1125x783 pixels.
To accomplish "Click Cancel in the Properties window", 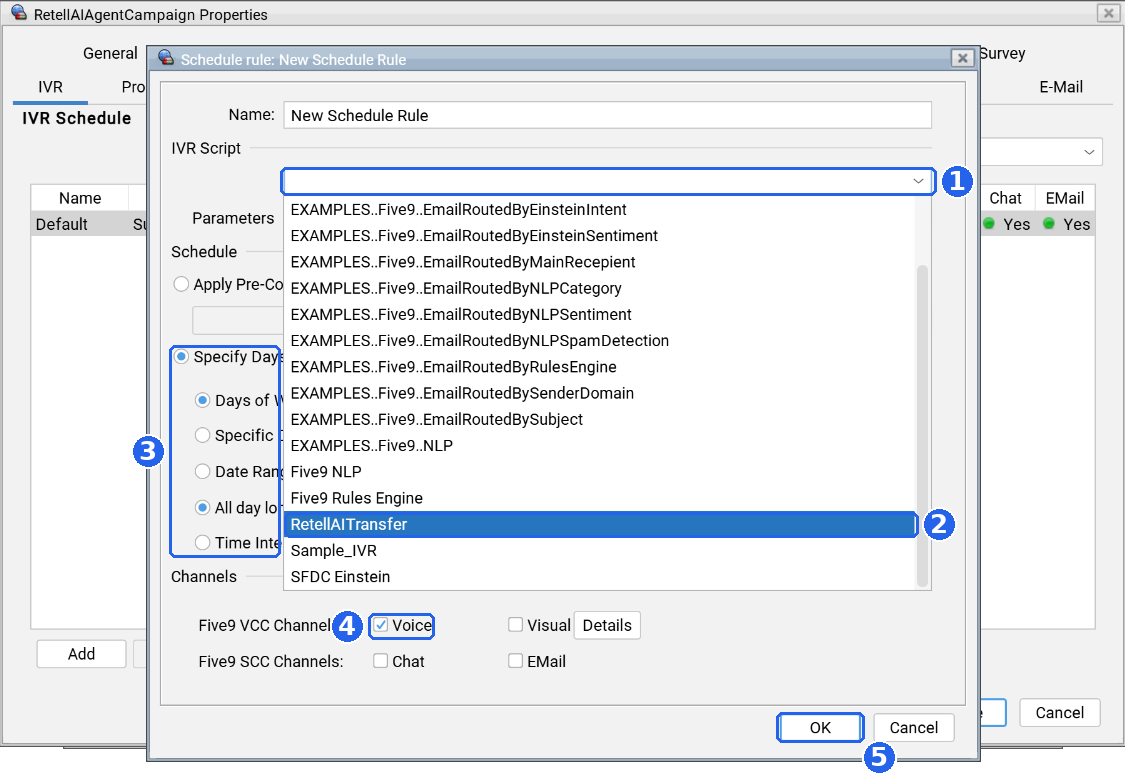I will click(1059, 713).
